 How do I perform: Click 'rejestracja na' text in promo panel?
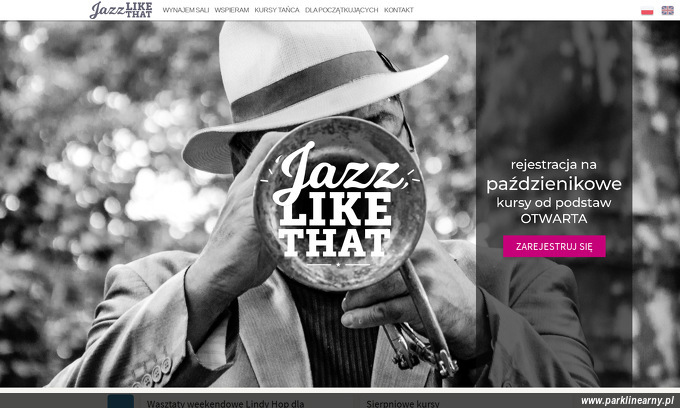(554, 165)
